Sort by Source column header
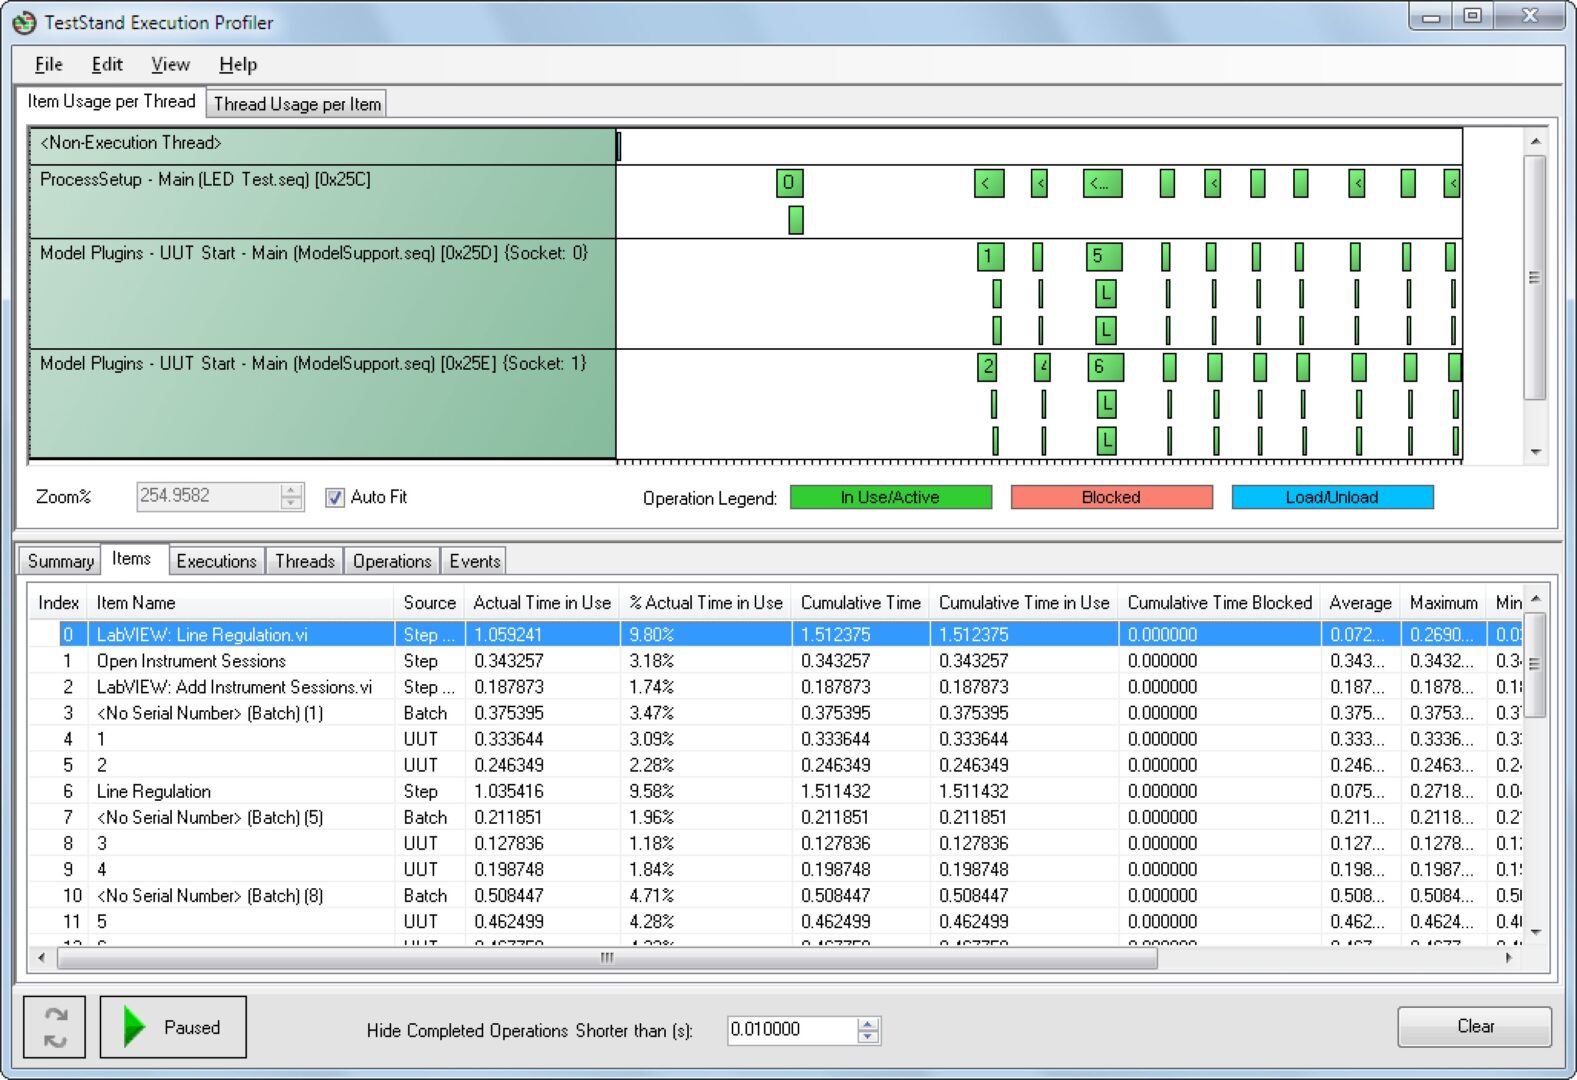This screenshot has height=1080, width=1577. pos(430,603)
